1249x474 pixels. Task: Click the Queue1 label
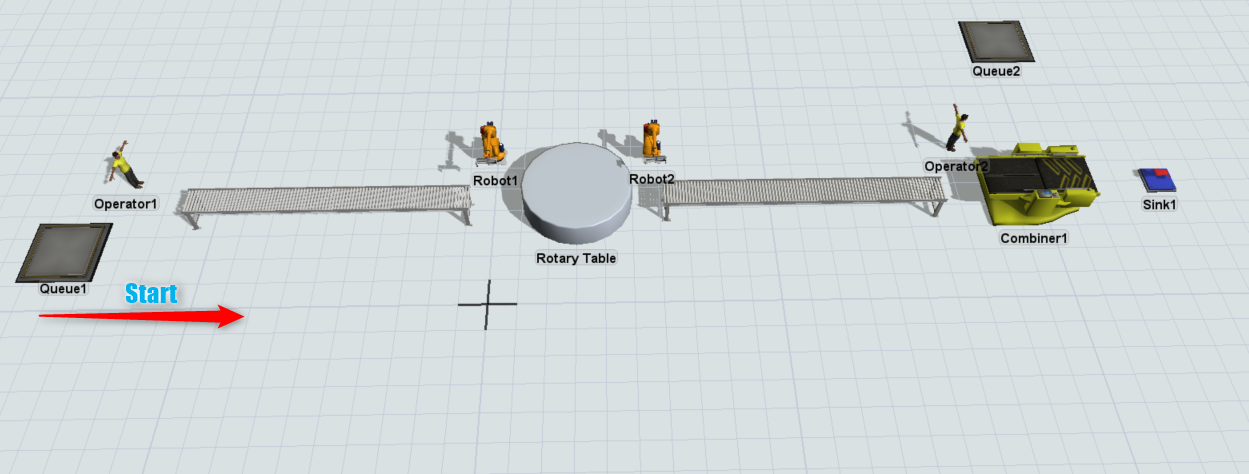click(x=63, y=288)
